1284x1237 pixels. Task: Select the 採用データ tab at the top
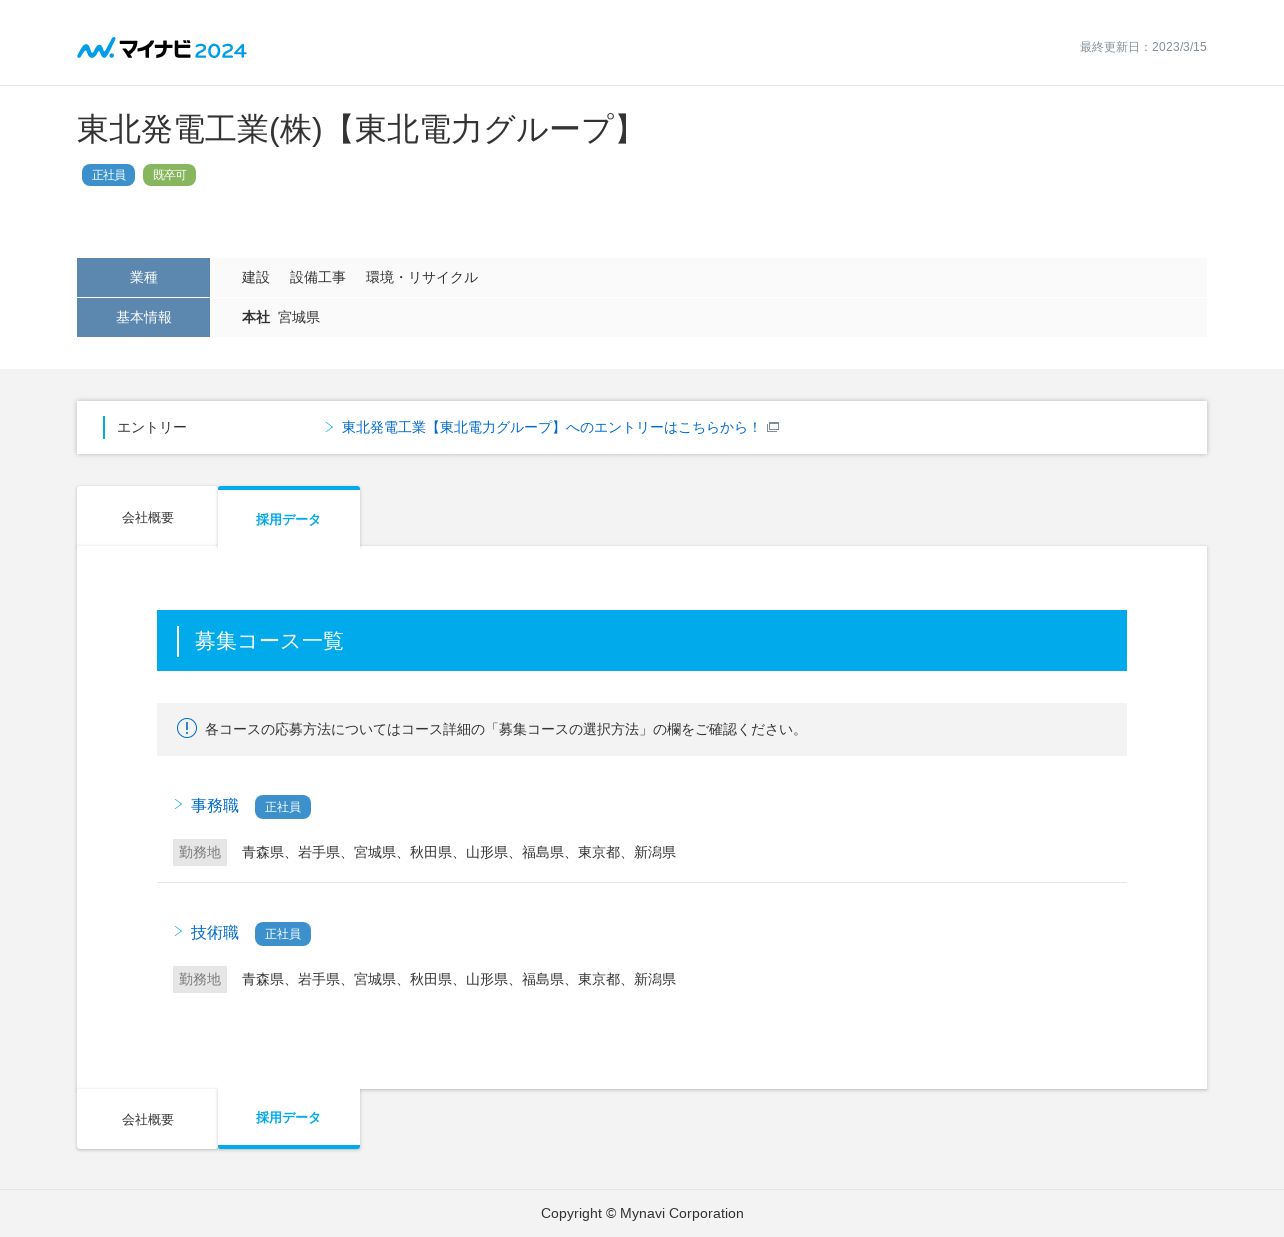289,518
